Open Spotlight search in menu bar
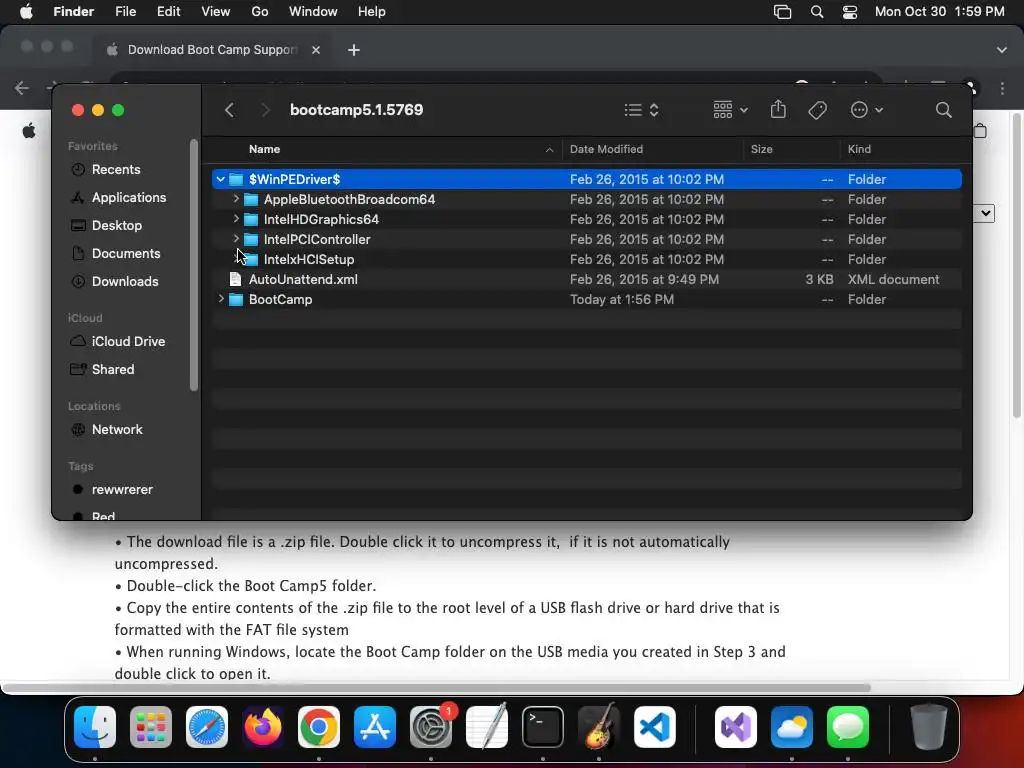Viewport: 1024px width, 768px height. [x=816, y=12]
